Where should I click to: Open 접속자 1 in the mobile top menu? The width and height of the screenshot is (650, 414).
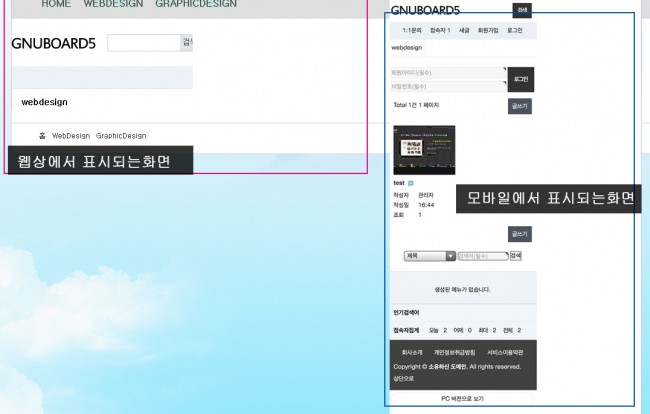(x=440, y=30)
